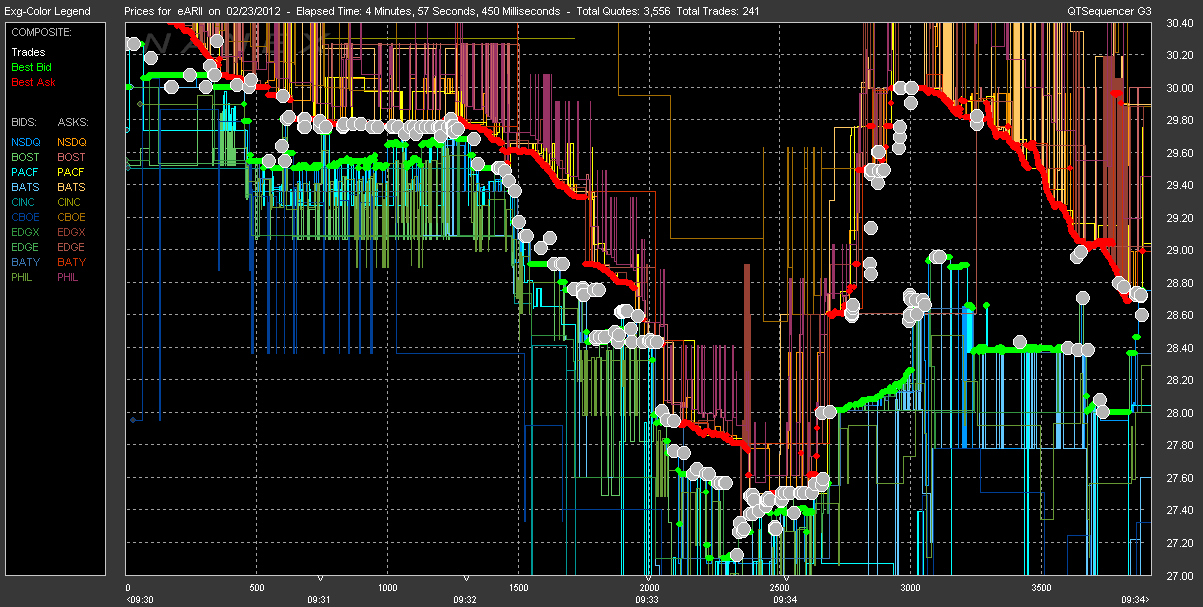Image resolution: width=1203 pixels, height=607 pixels.
Task: Select NSDQ in the ASKS column
Action: tap(72, 142)
